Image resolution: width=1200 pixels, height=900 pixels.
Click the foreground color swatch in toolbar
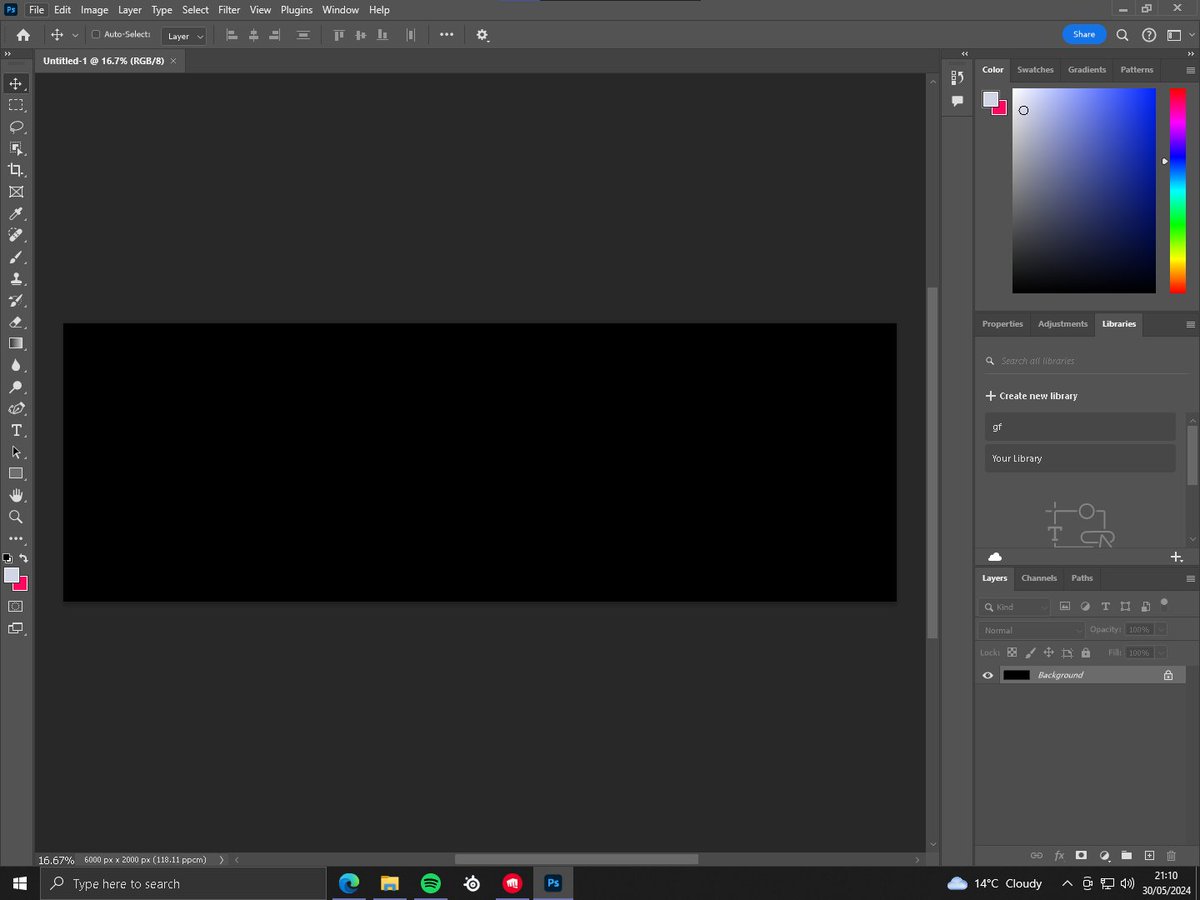[11, 575]
